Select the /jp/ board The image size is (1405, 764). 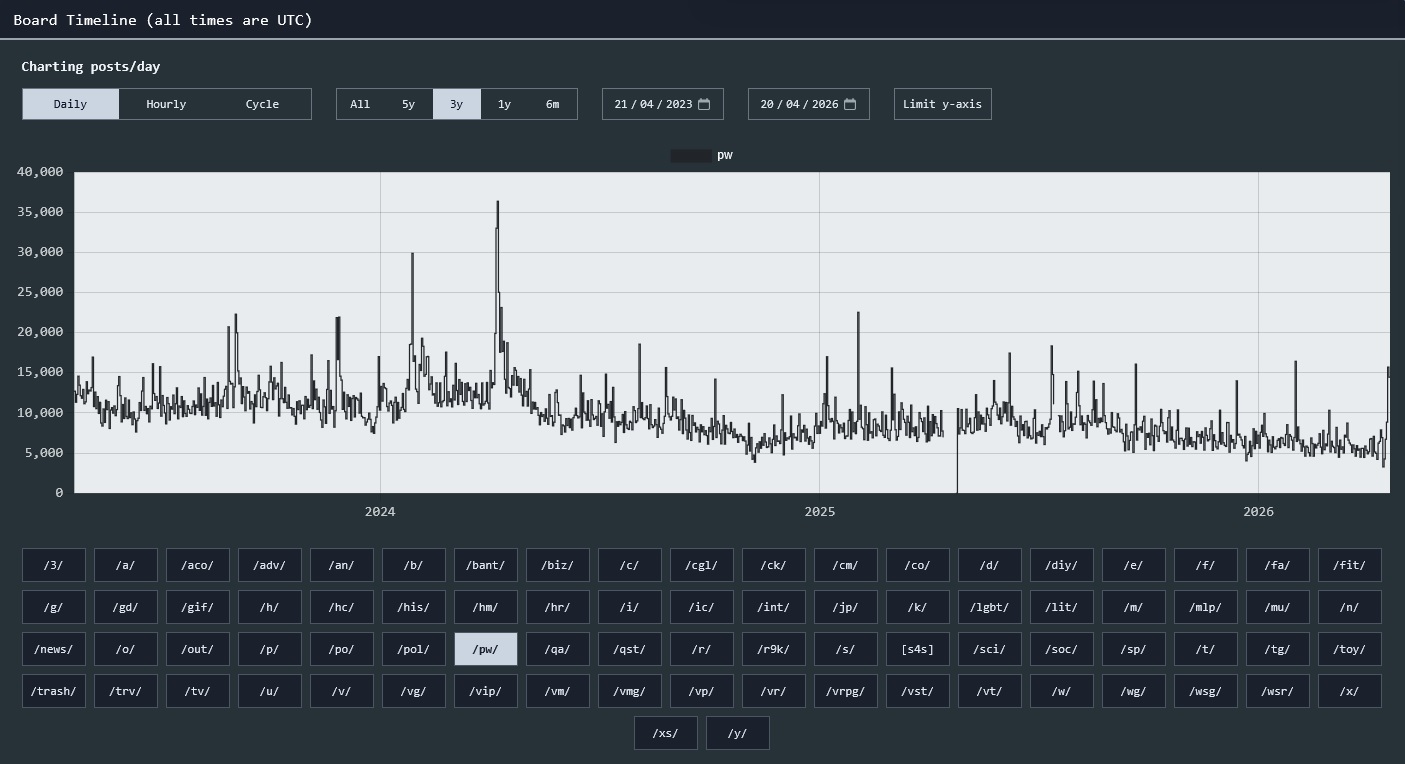(x=846, y=607)
